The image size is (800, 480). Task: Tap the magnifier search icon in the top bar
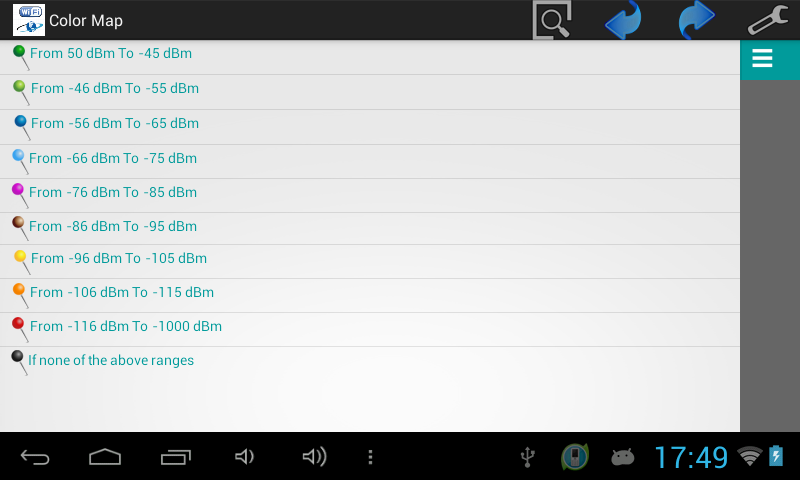(x=552, y=20)
